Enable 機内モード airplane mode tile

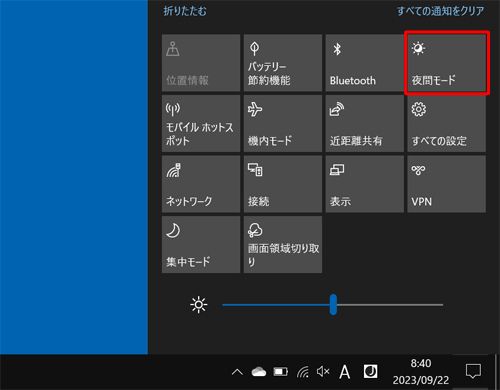(x=283, y=124)
